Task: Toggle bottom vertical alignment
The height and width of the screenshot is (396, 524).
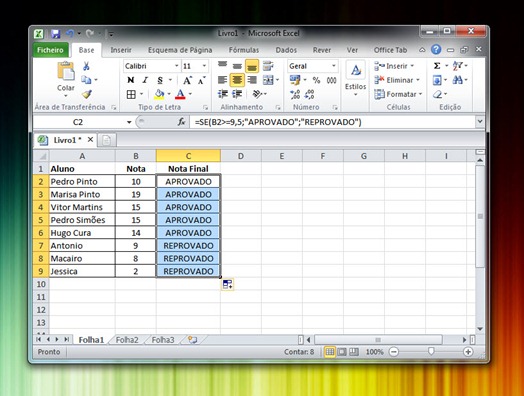Action: pyautogui.click(x=252, y=66)
